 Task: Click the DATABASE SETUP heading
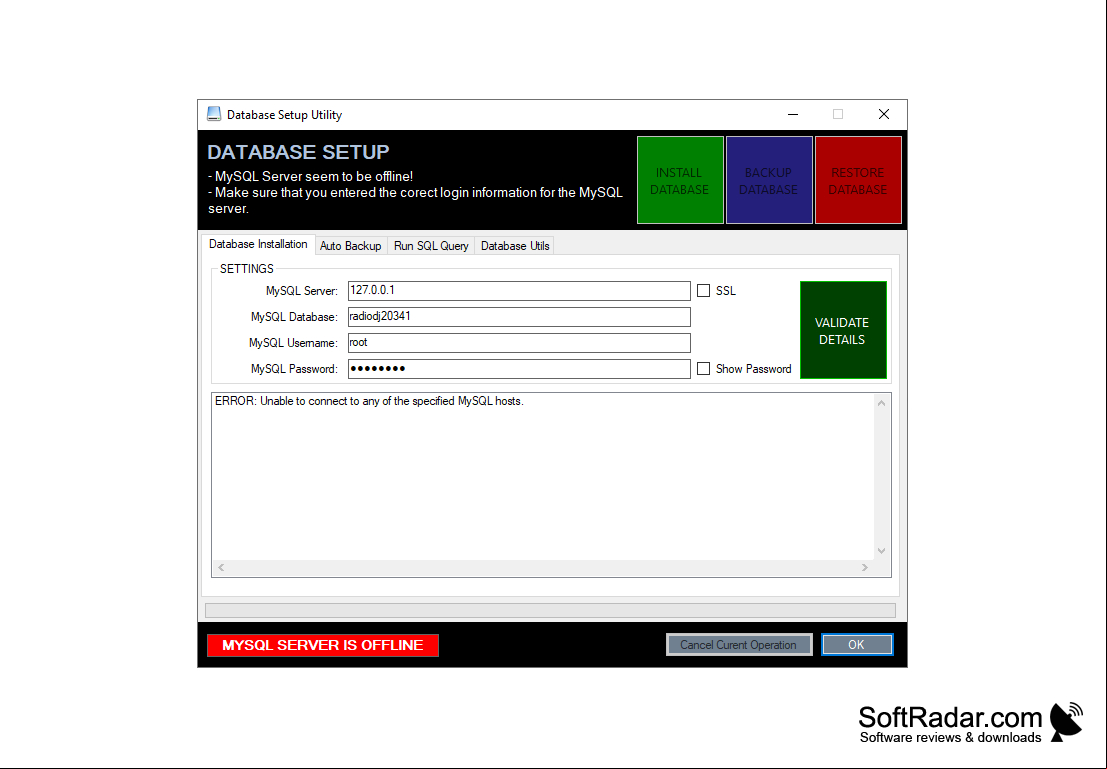[298, 153]
